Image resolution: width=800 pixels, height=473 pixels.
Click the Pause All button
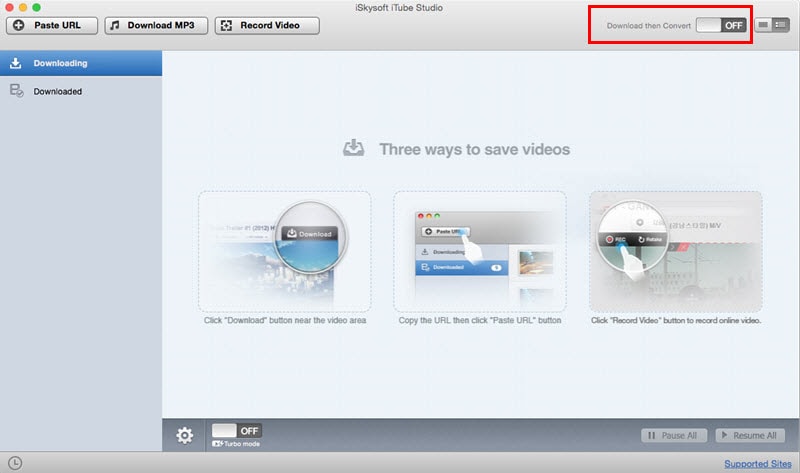tap(673, 435)
